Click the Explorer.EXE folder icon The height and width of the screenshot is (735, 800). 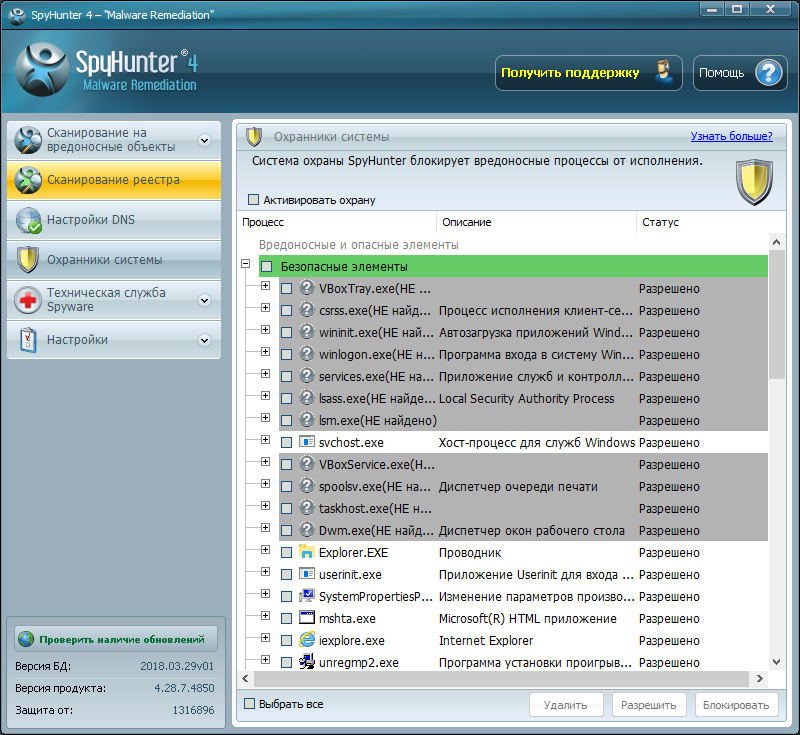[307, 552]
